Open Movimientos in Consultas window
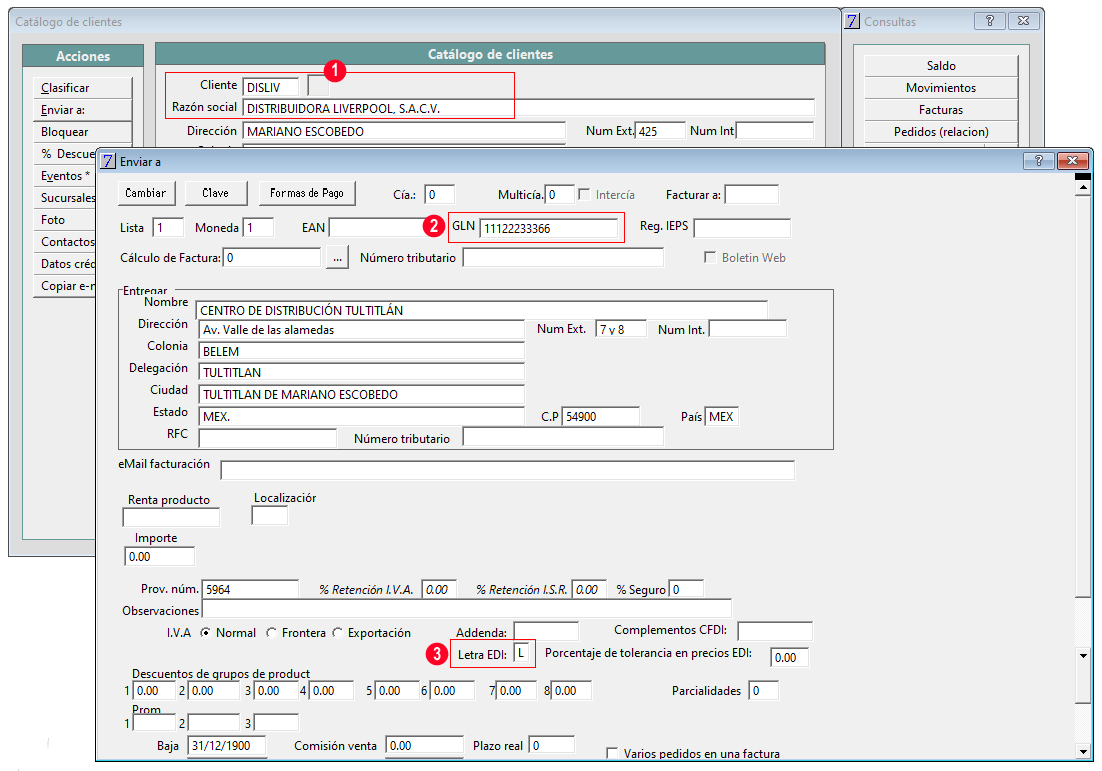Image resolution: width=1102 pixels, height=771 pixels. tap(940, 88)
